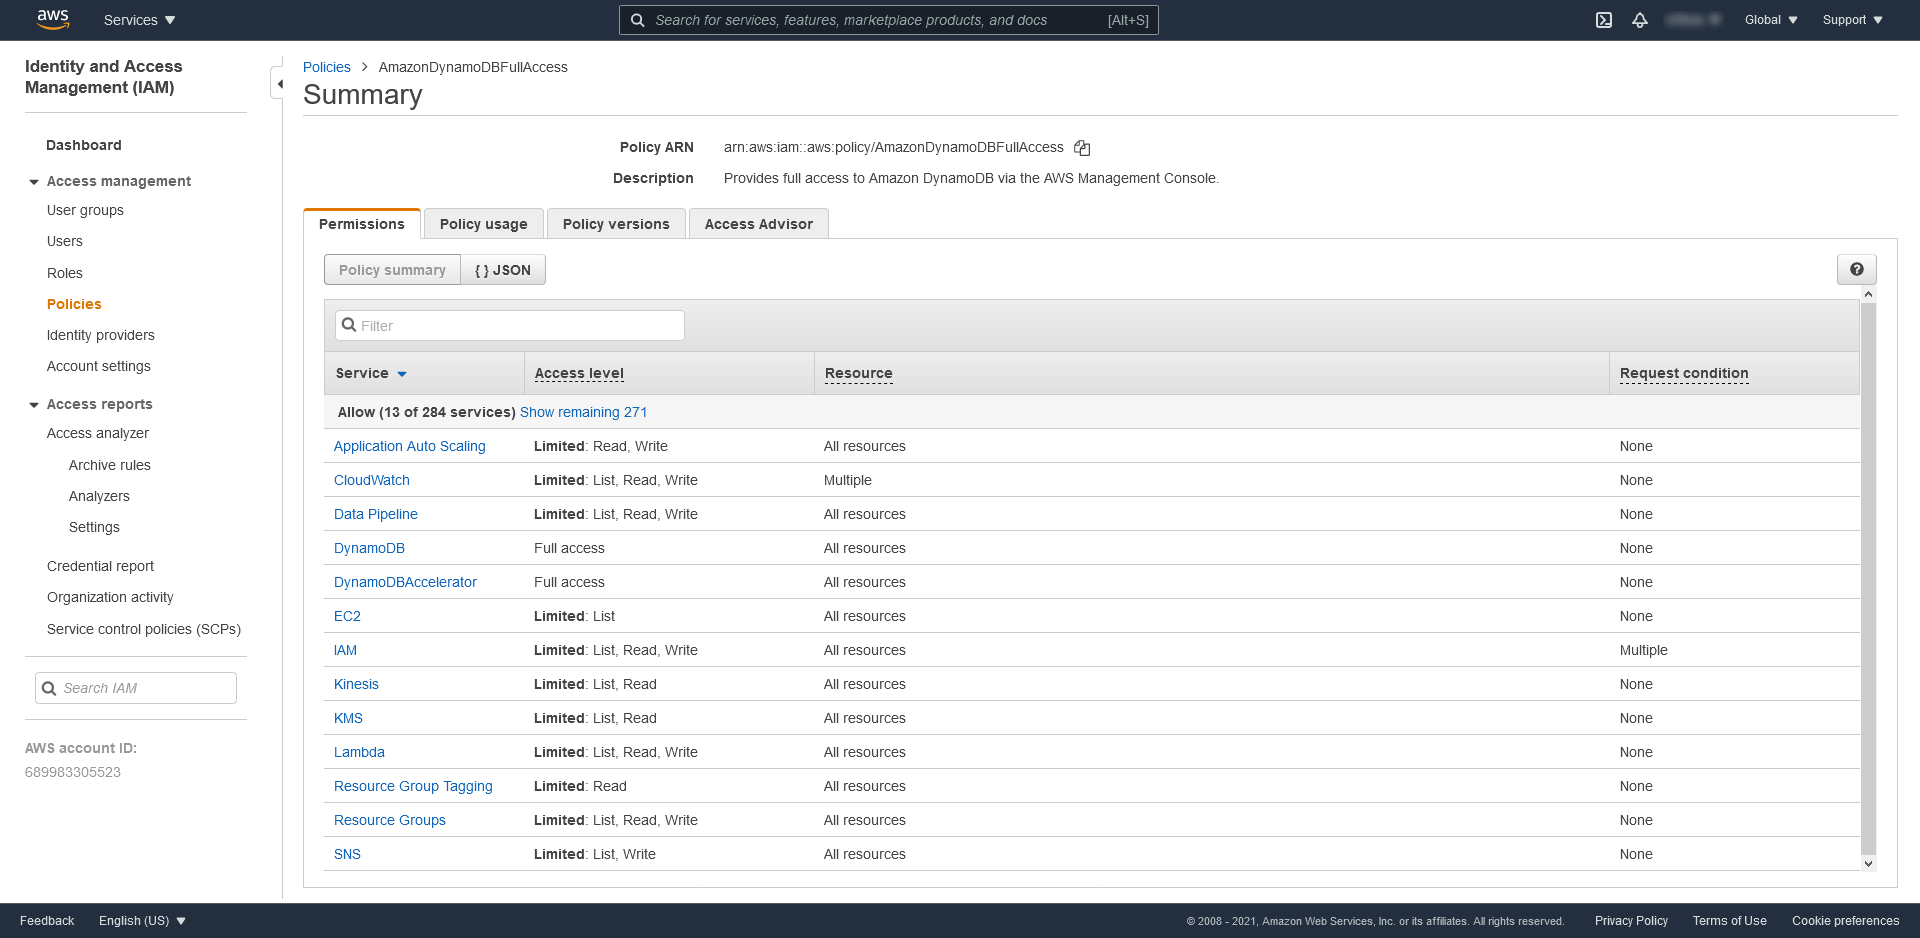
Task: Click the Filter input field
Action: pyautogui.click(x=510, y=325)
